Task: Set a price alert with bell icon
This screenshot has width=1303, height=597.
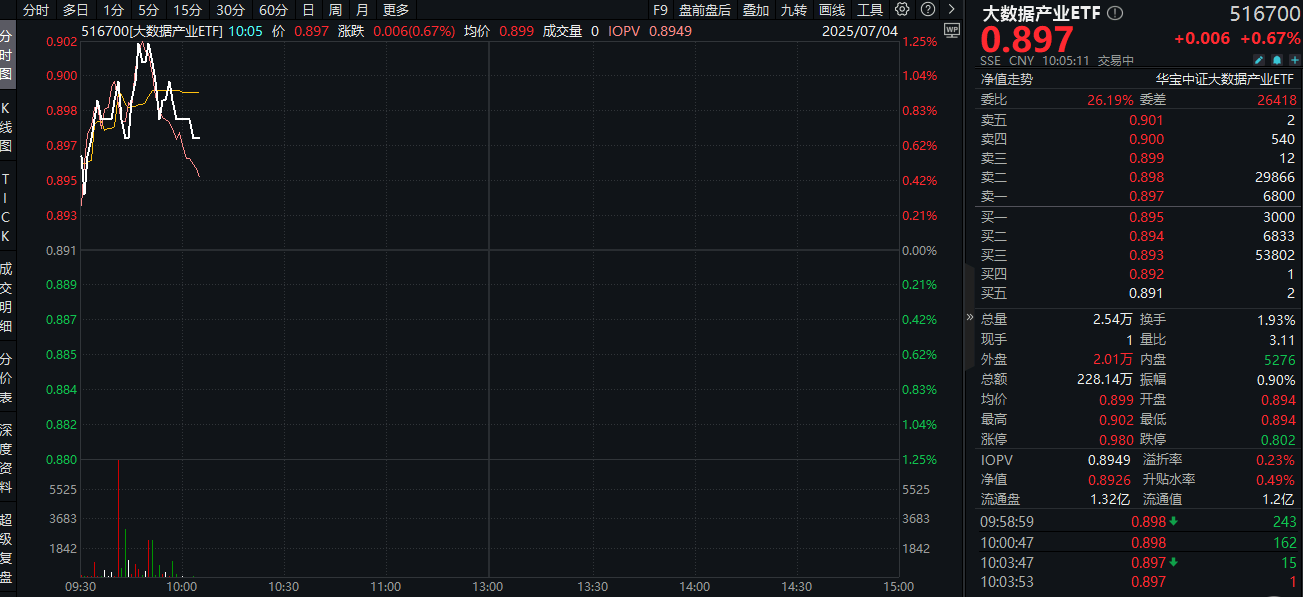Action: [1277, 60]
